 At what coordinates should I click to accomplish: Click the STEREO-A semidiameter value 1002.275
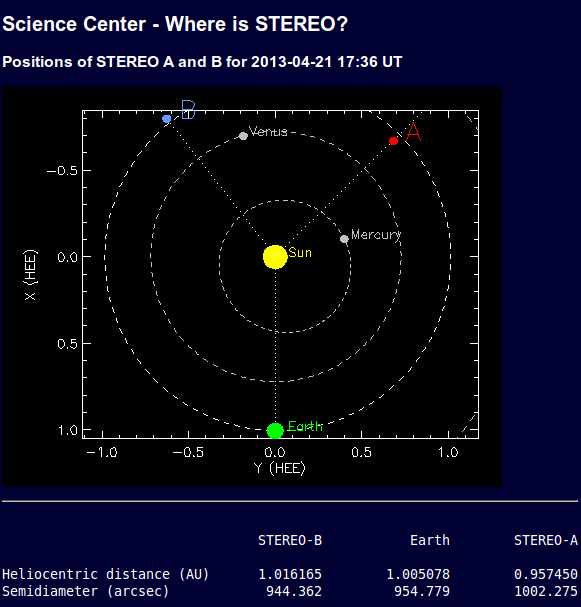[546, 592]
